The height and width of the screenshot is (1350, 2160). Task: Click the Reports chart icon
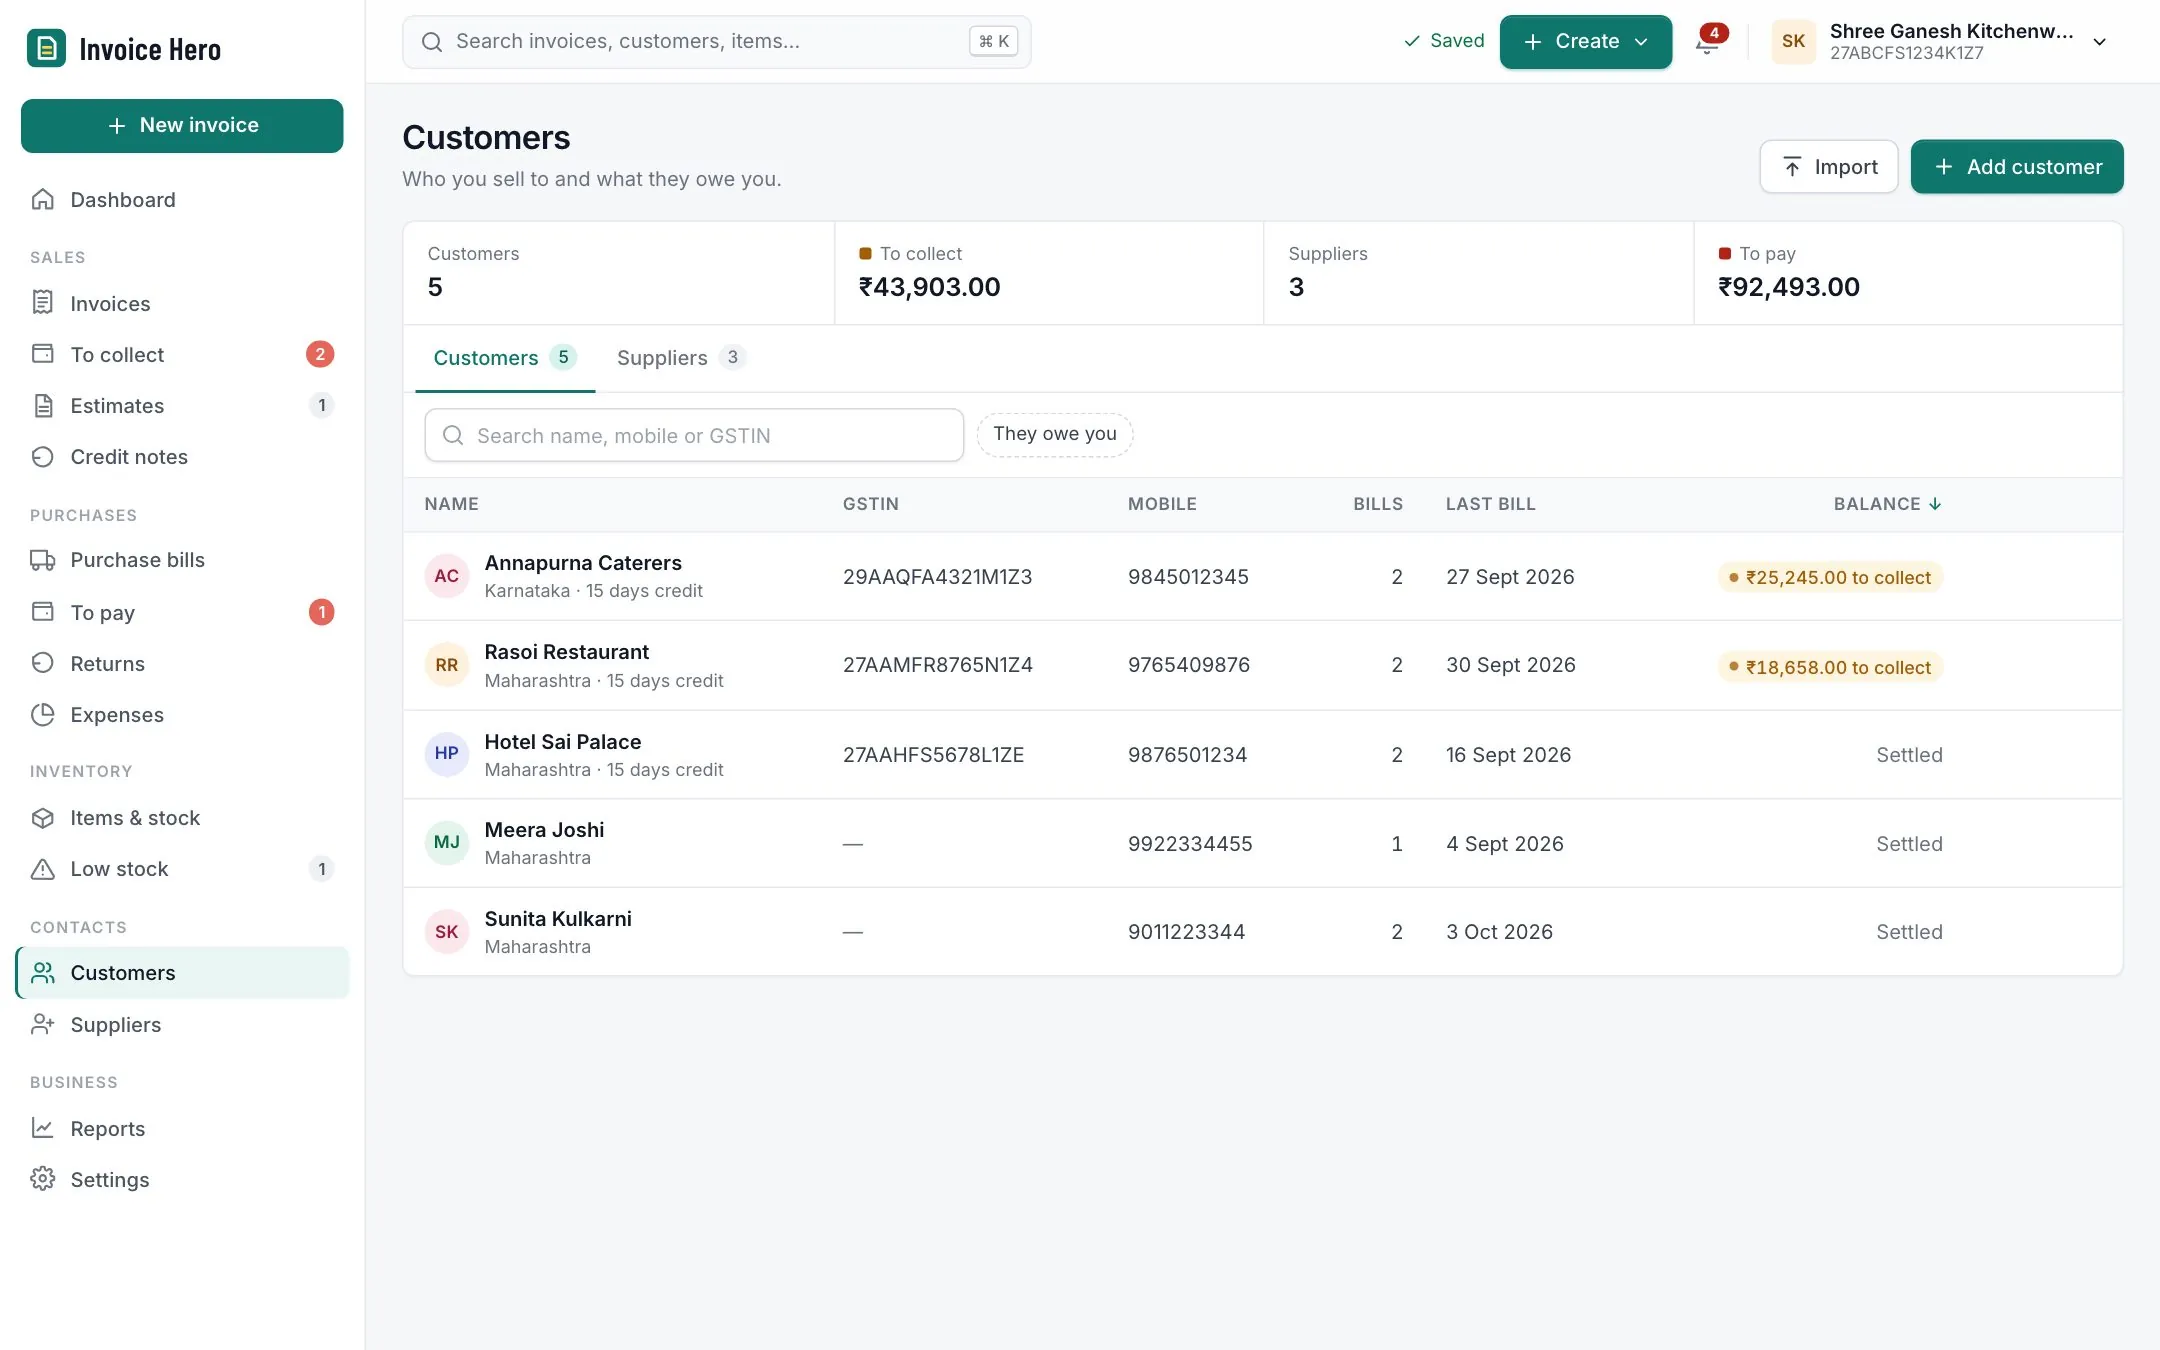(x=43, y=1128)
